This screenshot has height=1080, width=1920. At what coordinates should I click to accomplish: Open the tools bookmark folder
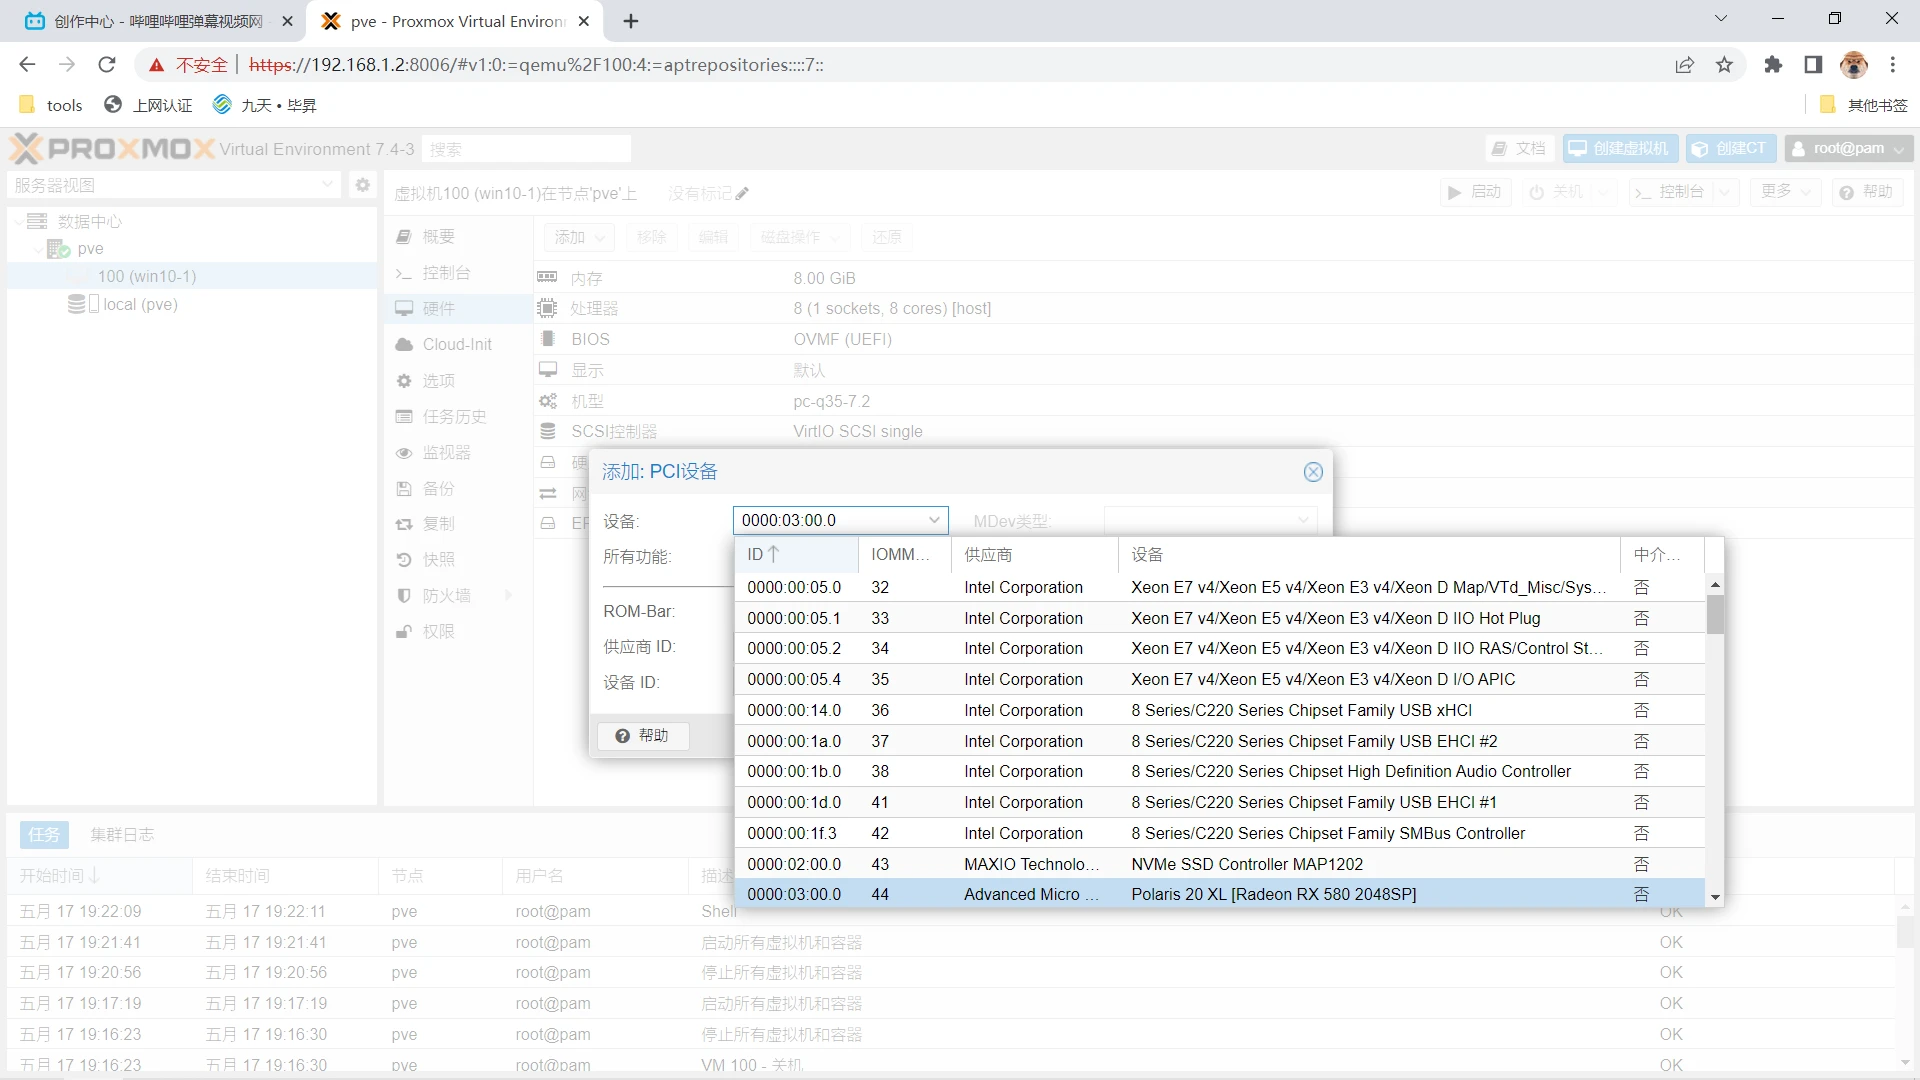tap(51, 105)
